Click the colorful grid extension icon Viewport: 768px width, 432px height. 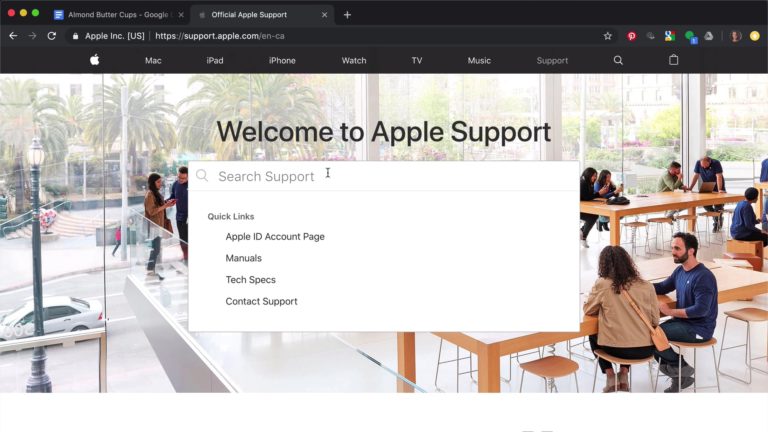click(x=670, y=36)
